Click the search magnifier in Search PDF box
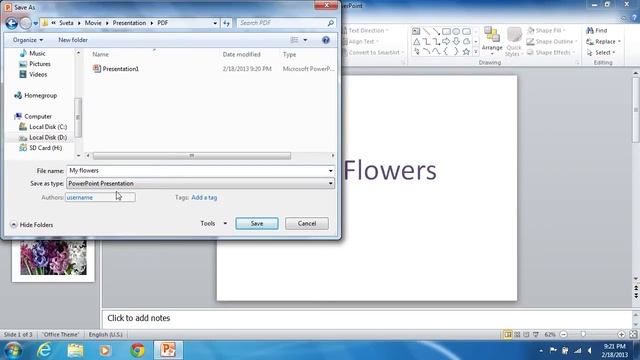The width and height of the screenshot is (640, 360). coord(331,23)
